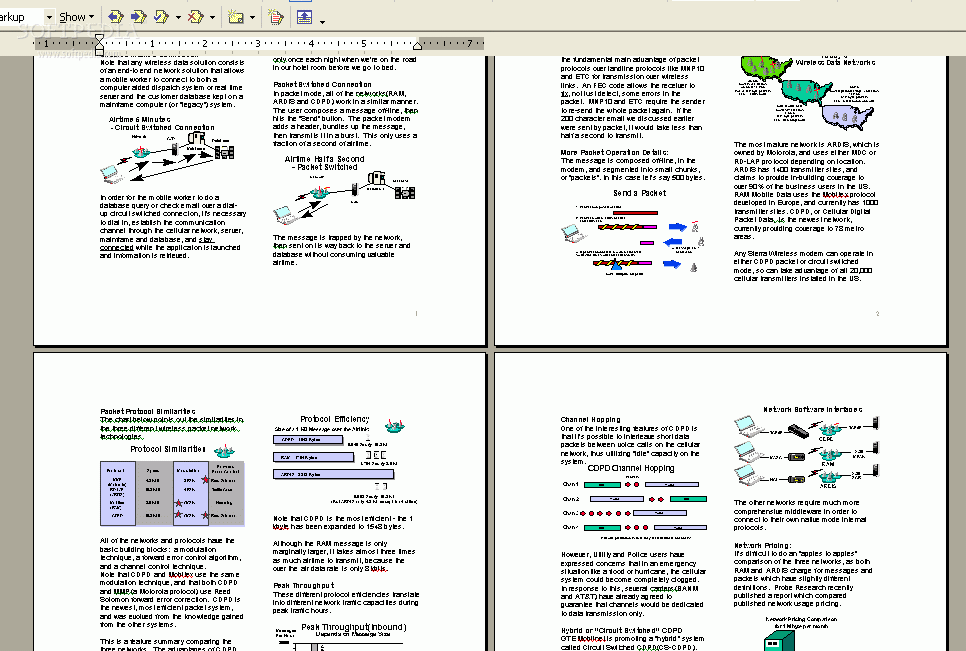
Task: Open Display for Review dropdown ending in 'arkup'
Action: click(x=49, y=17)
